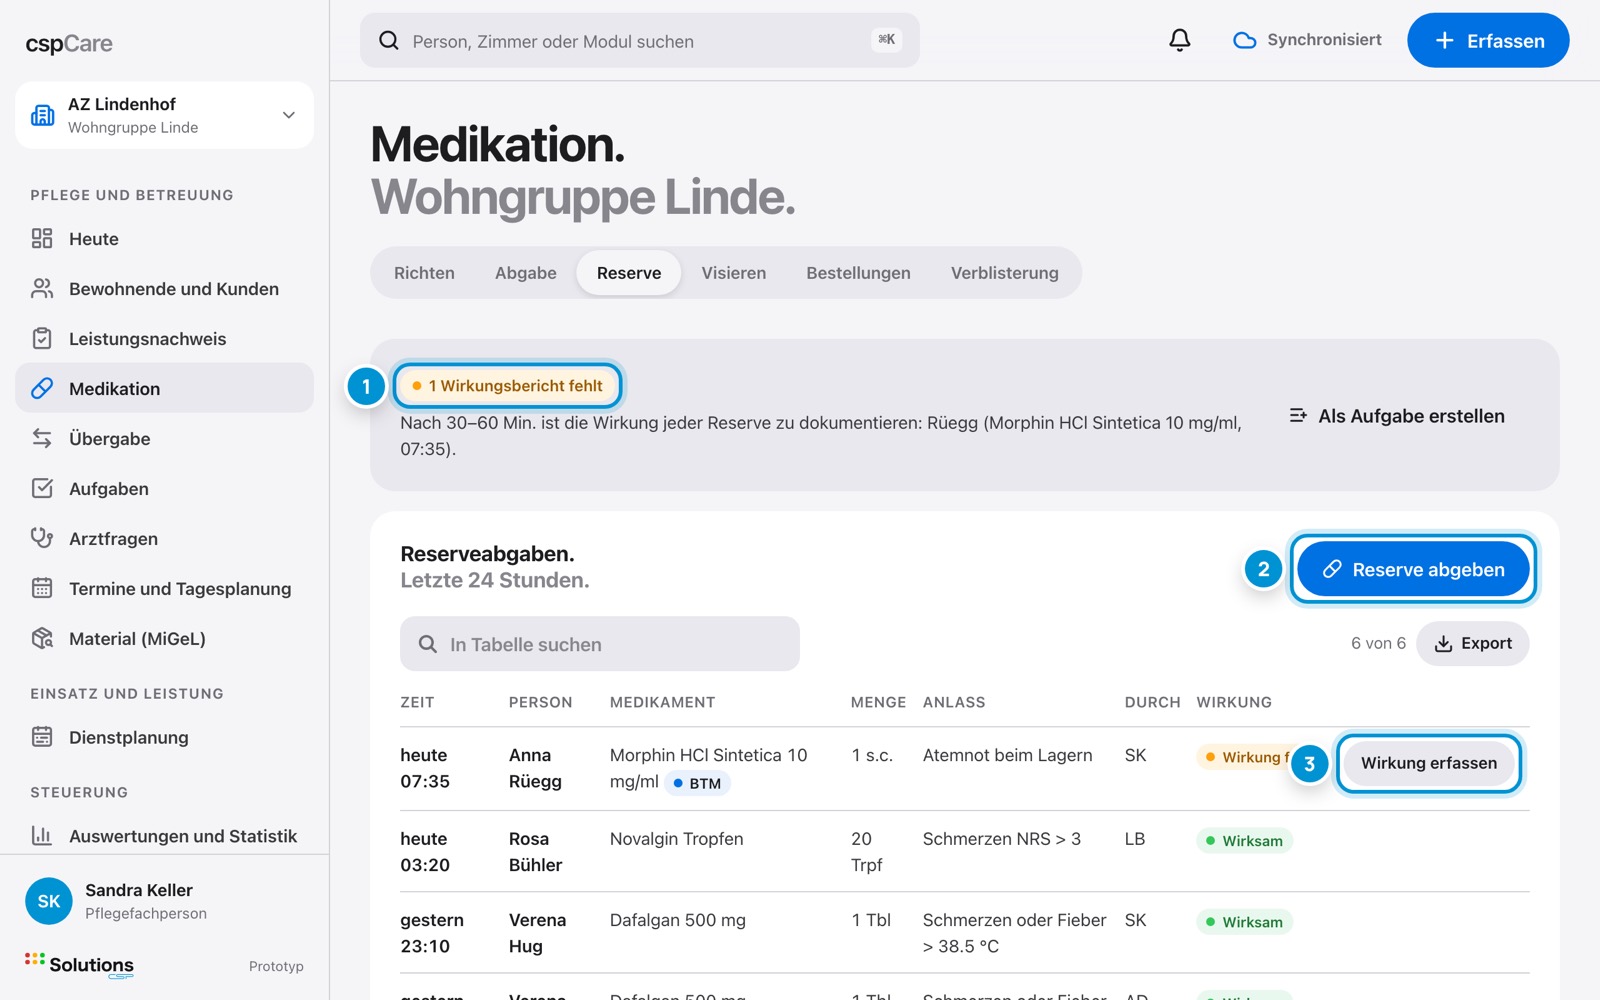Click the Export button
Image resolution: width=1600 pixels, height=1000 pixels.
pyautogui.click(x=1473, y=643)
